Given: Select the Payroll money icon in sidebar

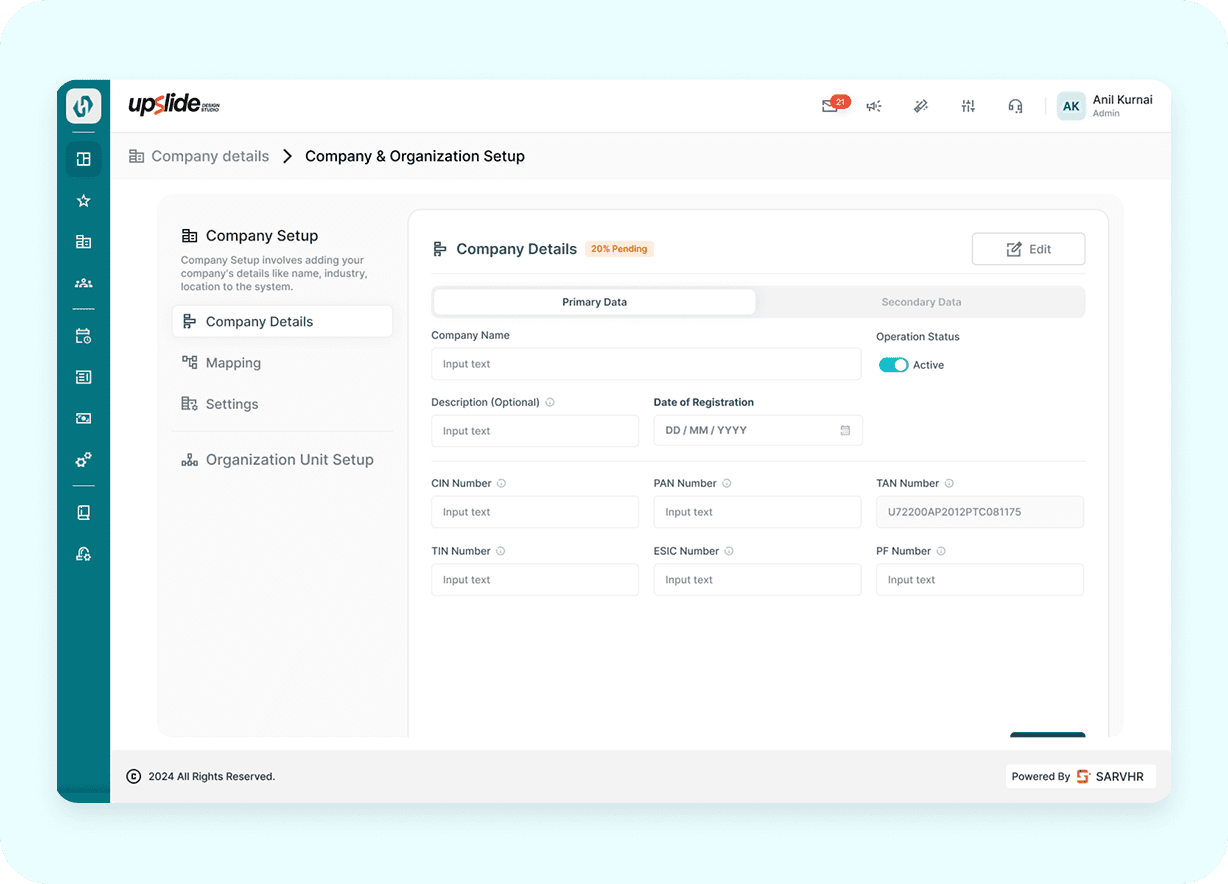Looking at the screenshot, I should point(82,418).
